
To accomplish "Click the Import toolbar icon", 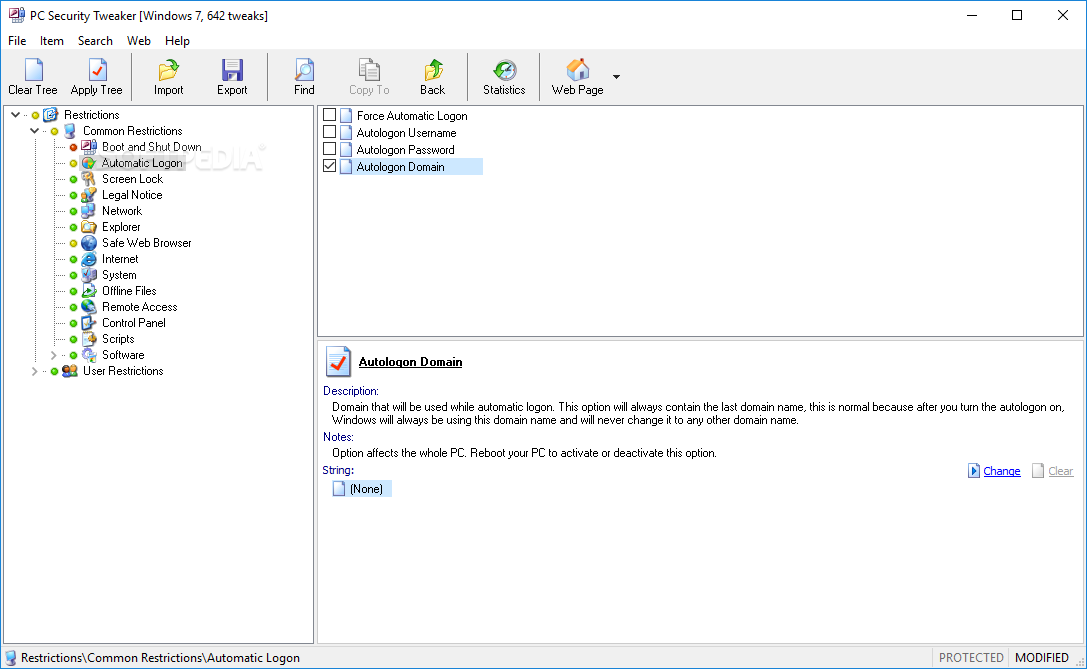I will click(x=168, y=70).
